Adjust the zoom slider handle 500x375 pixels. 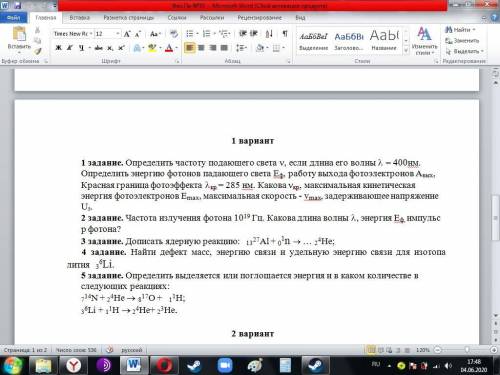(467, 350)
